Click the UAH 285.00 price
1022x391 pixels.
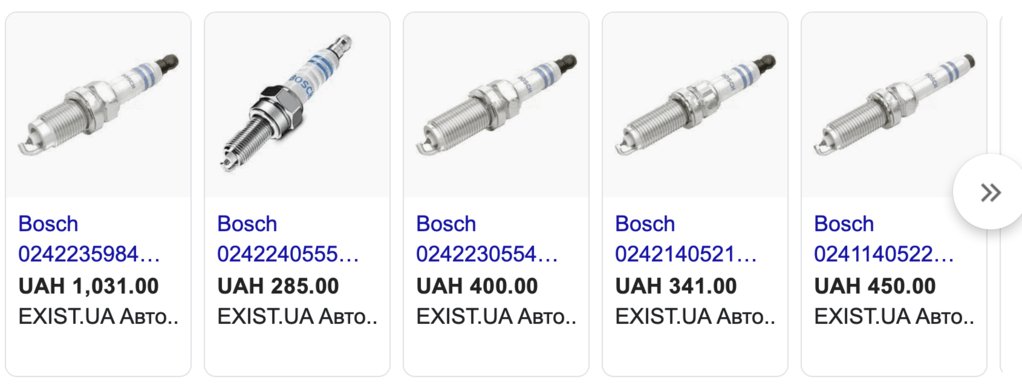(278, 286)
